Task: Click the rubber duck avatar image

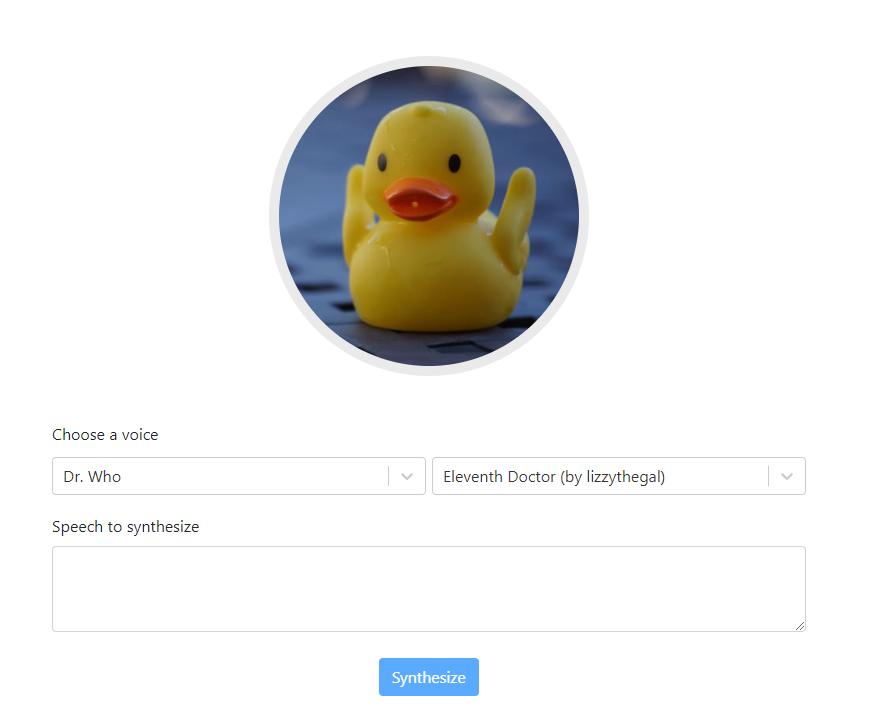Action: point(429,216)
